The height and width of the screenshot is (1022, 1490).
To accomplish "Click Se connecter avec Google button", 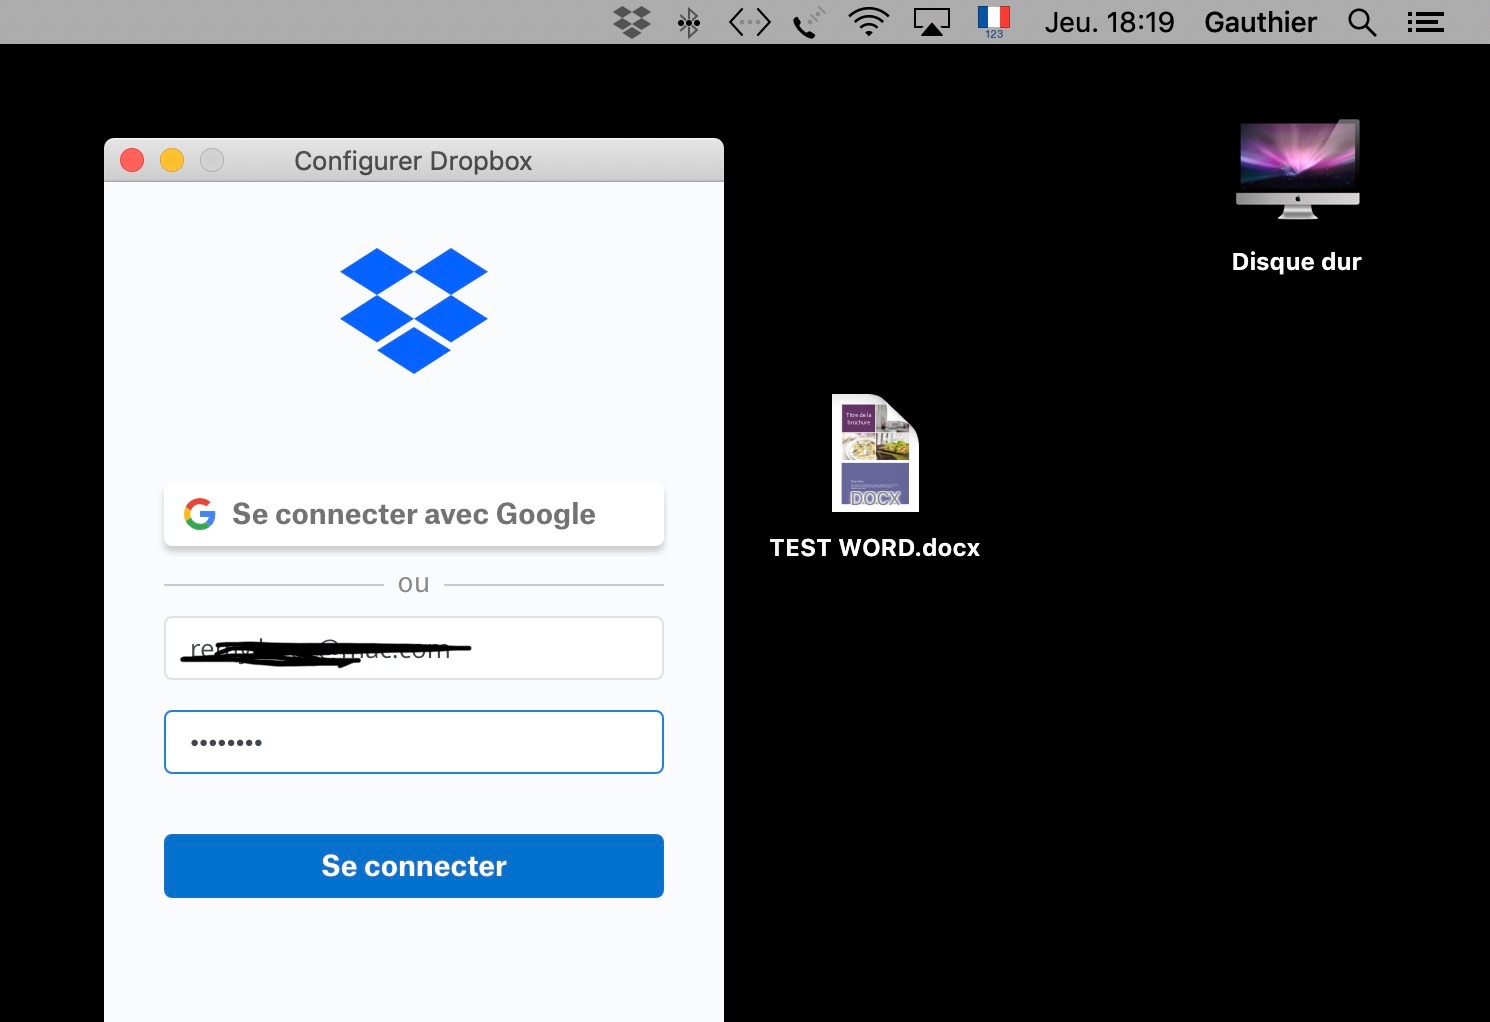I will click(414, 514).
